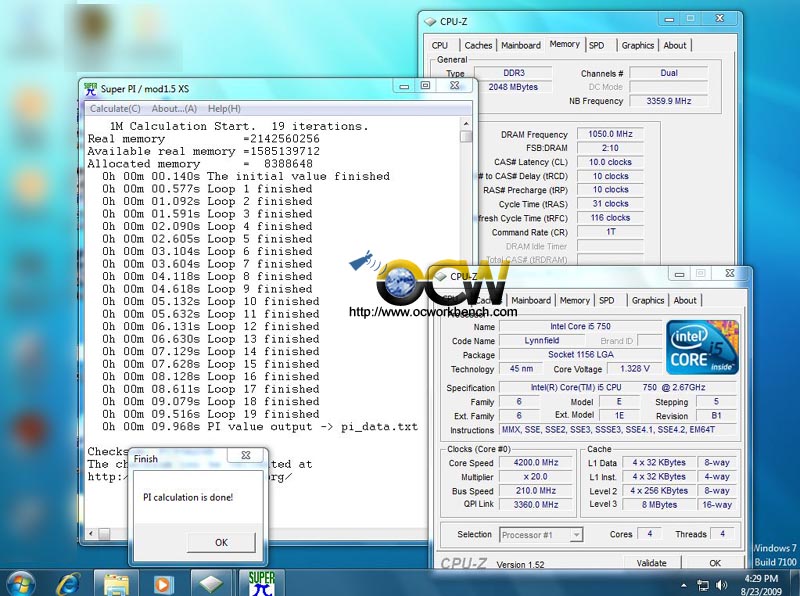The image size is (800, 596).
Task: Switch to Super PI taskbar button
Action: 261,583
